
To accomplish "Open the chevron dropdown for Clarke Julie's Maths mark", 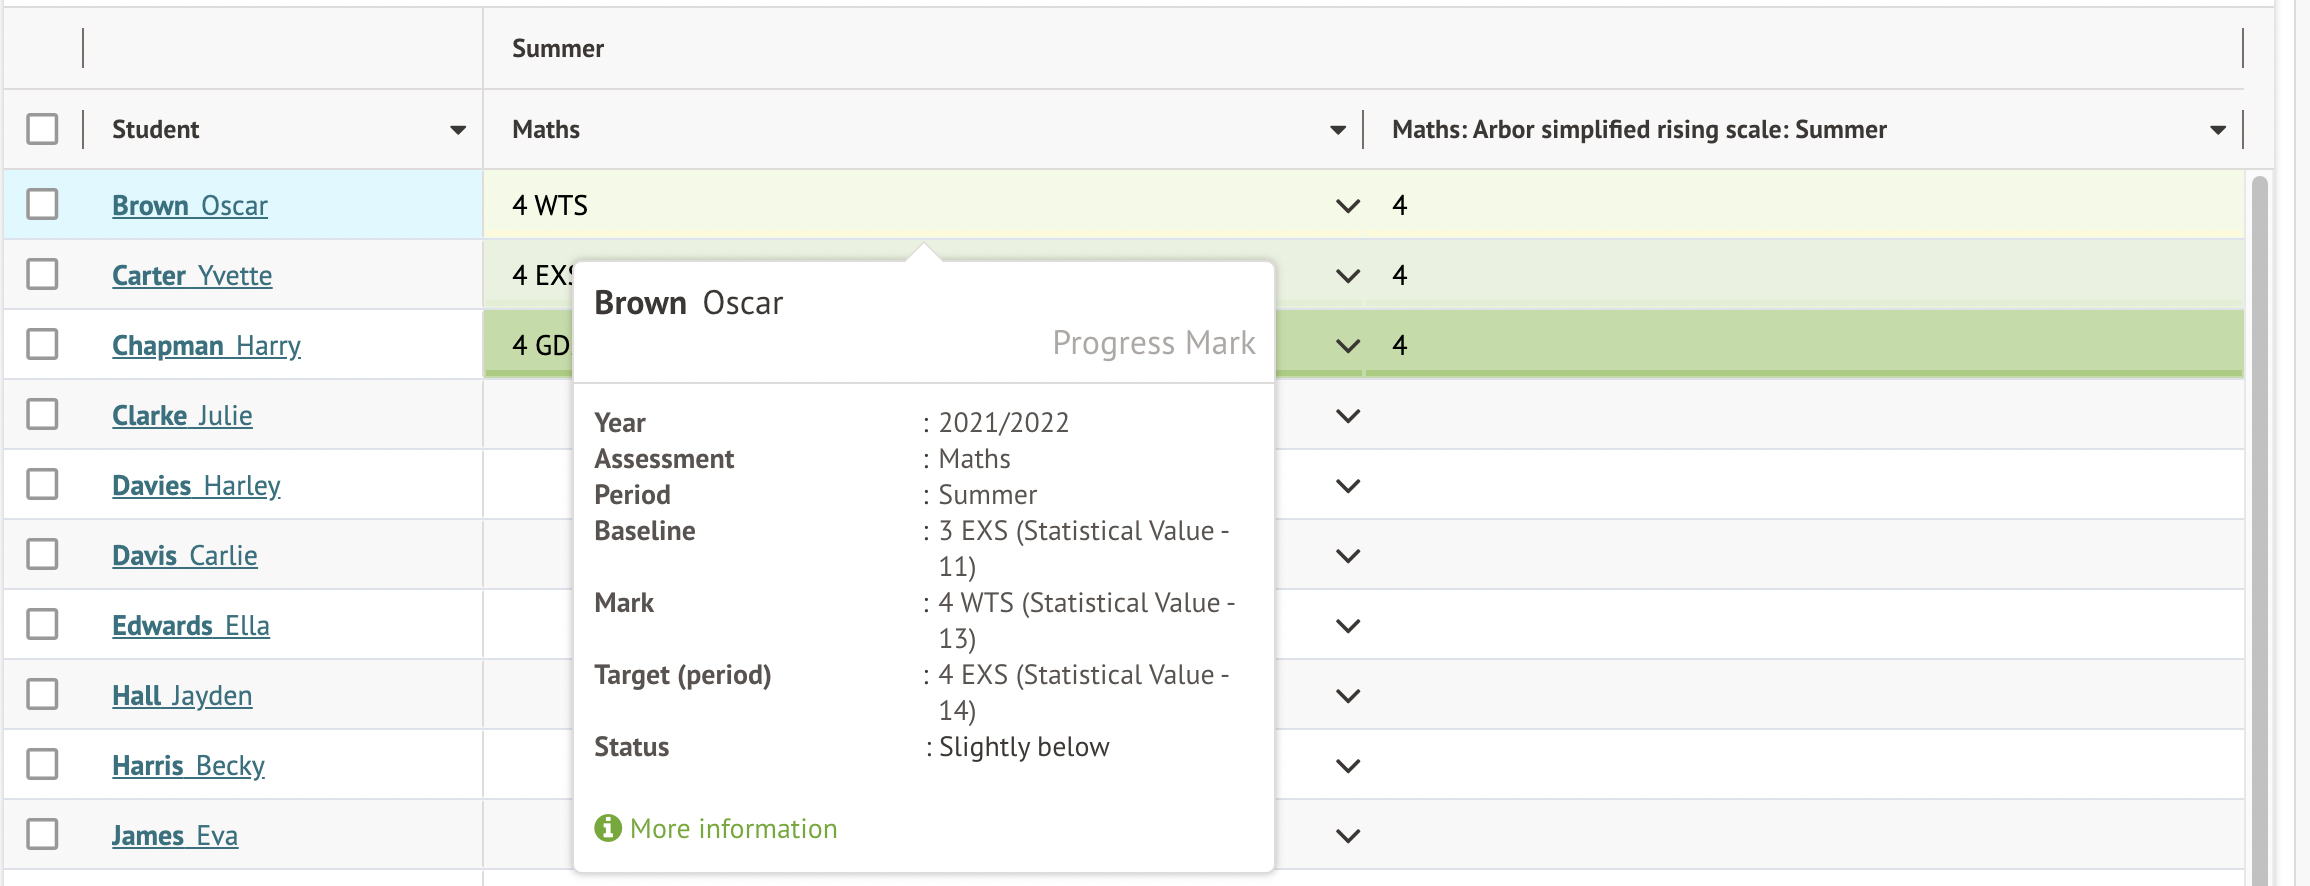I will (1347, 416).
